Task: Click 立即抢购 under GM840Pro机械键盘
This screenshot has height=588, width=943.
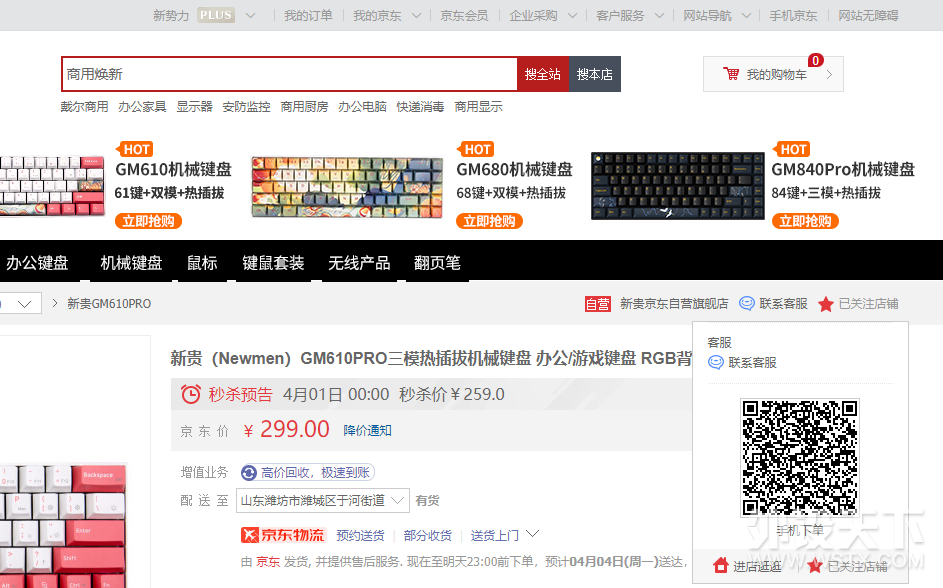Action: point(805,221)
